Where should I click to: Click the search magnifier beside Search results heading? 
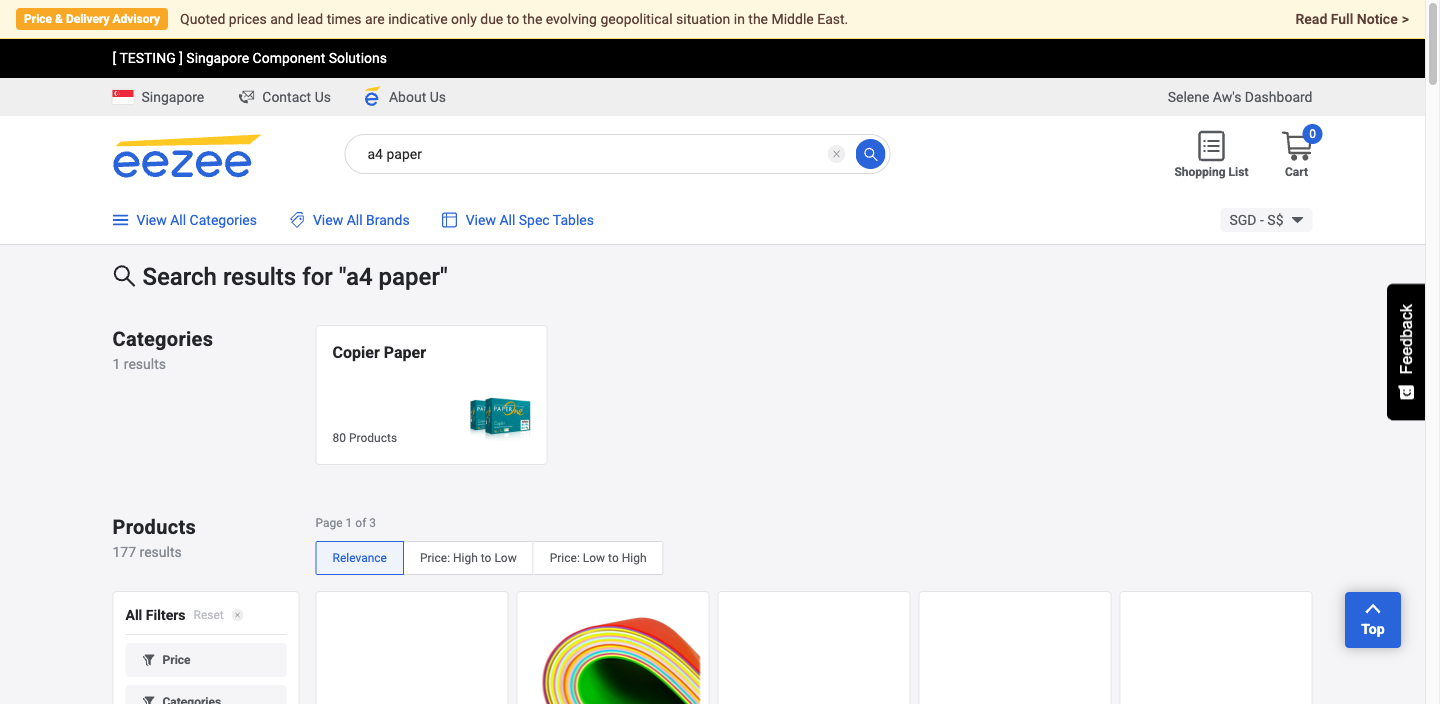[x=124, y=276]
